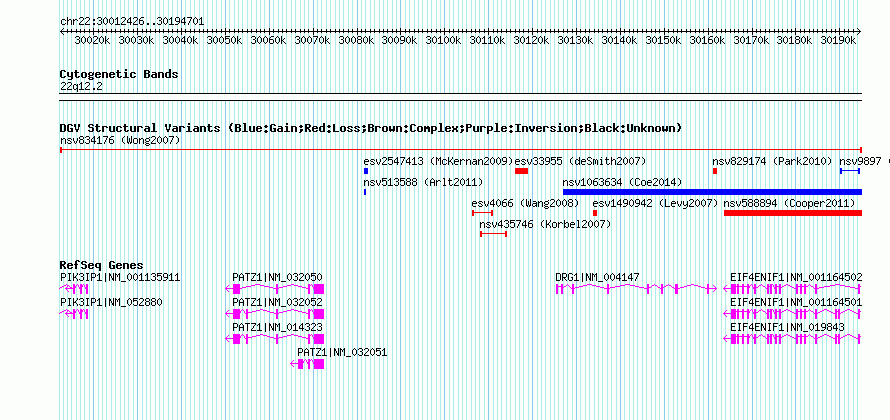The height and width of the screenshot is (420, 890).
Task: Click the blue esv2547413 gain marker
Action: coord(366,171)
